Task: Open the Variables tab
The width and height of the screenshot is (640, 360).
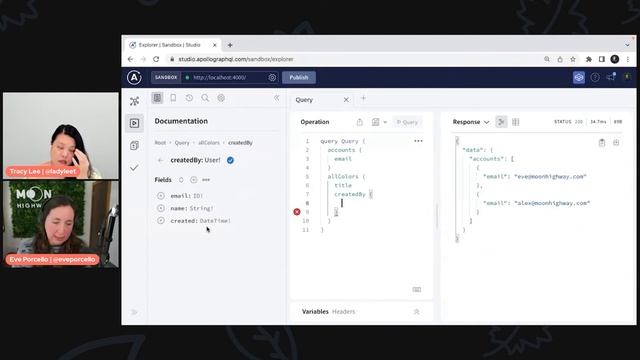Action: tap(315, 311)
